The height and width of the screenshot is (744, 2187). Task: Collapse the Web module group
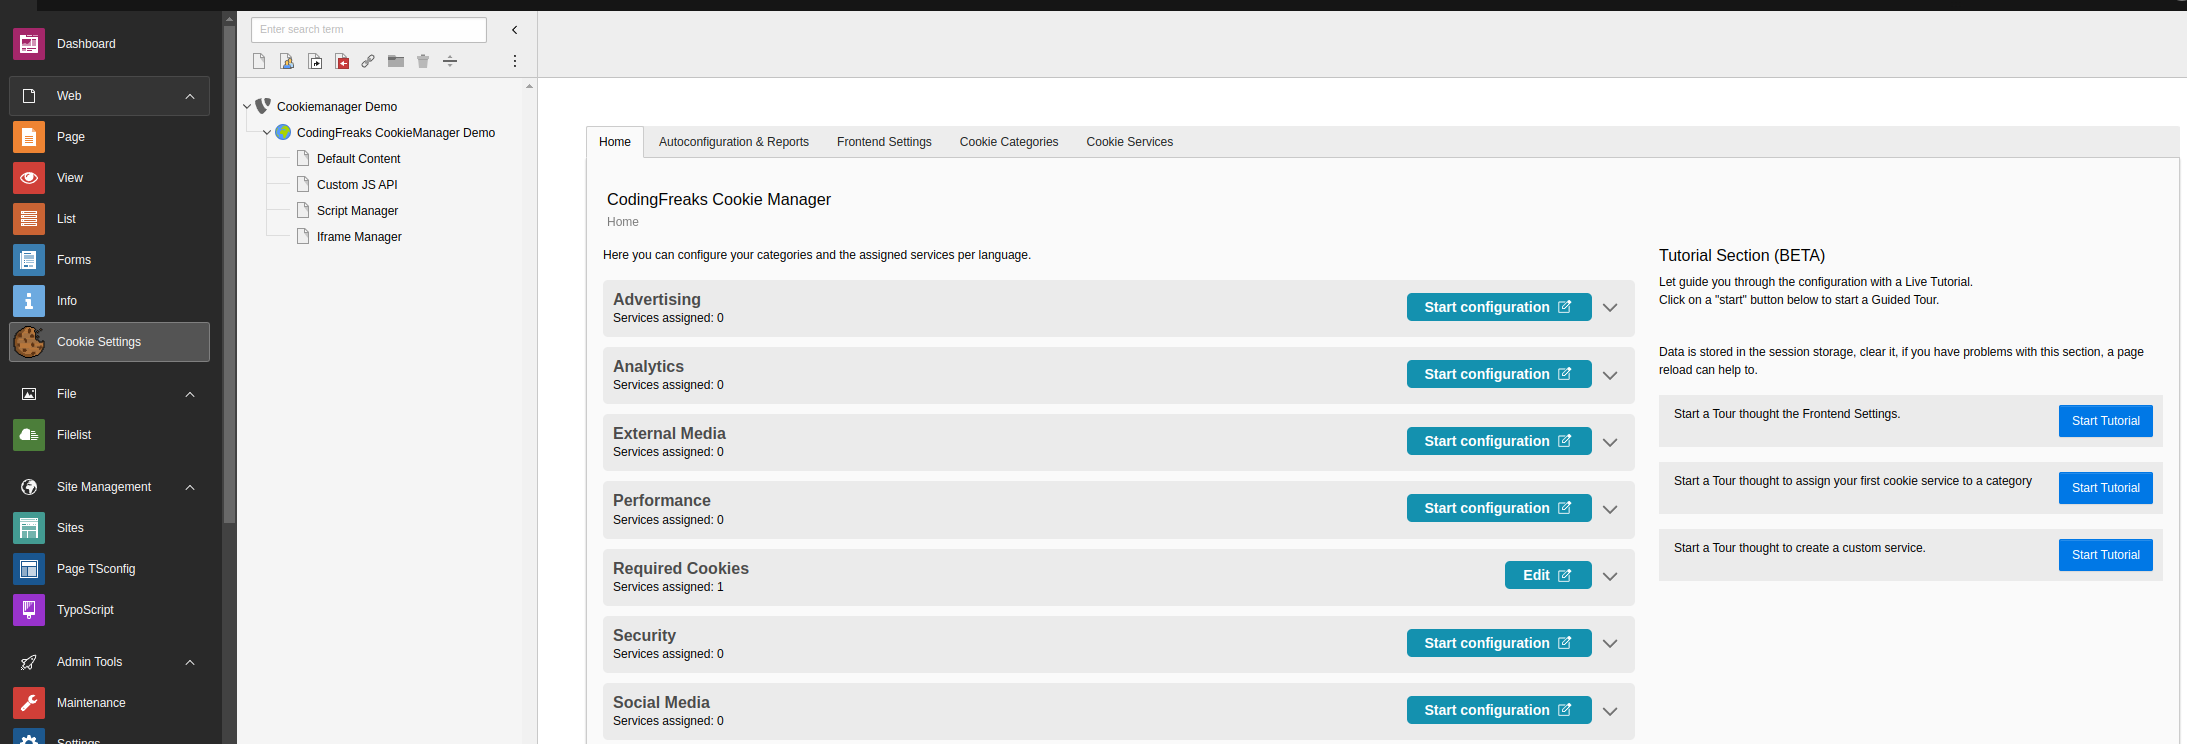click(x=189, y=96)
